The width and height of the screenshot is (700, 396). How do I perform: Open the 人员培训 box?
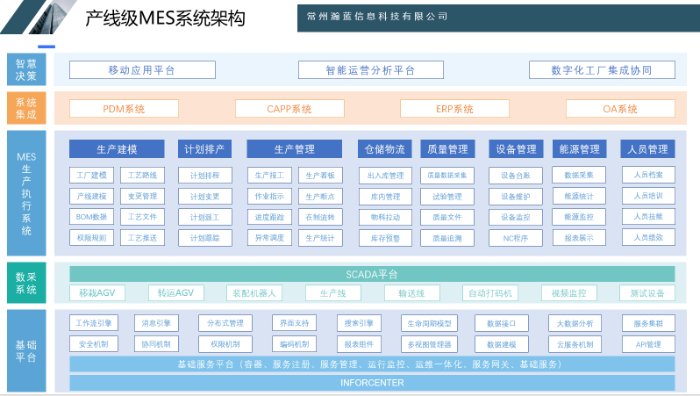tap(649, 196)
